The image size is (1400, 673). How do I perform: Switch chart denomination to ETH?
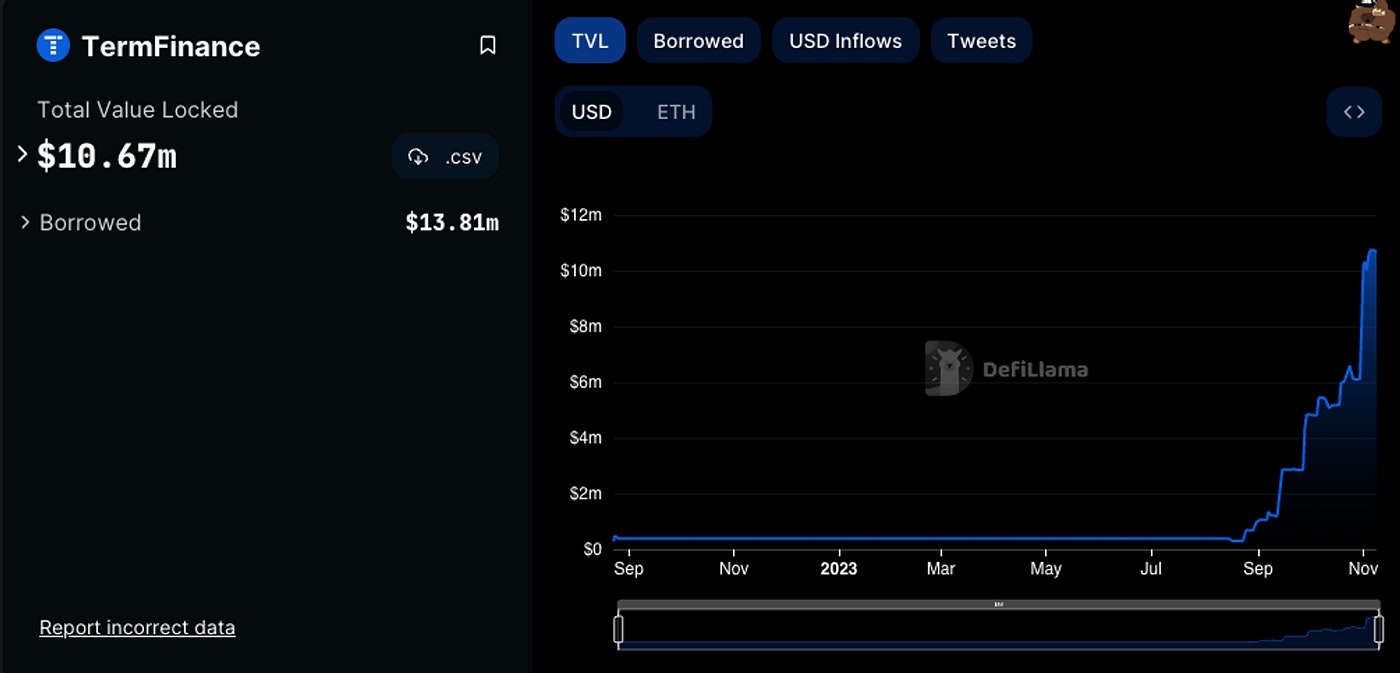pos(676,111)
